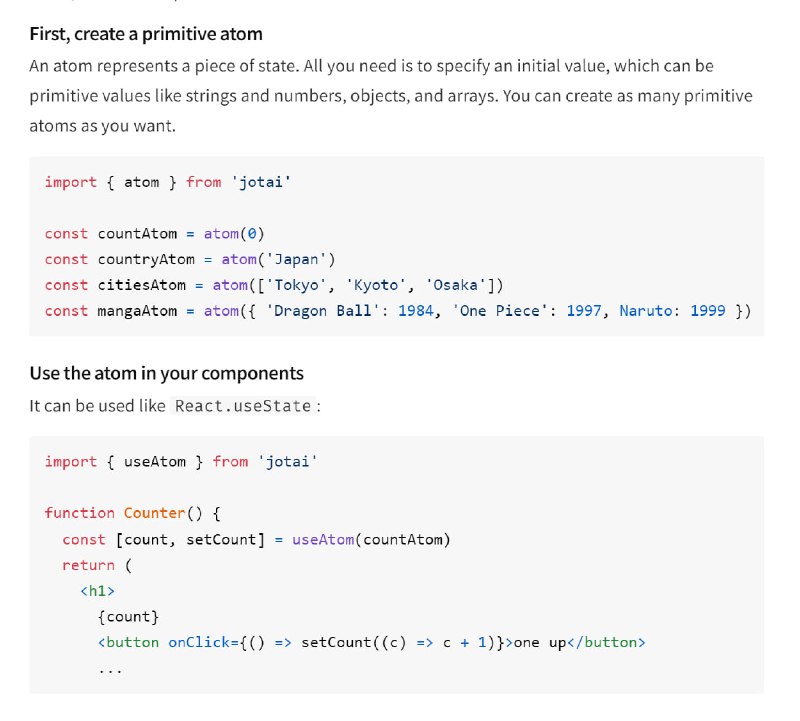Click the 'Dragon Ball' key in mangaAtom
This screenshot has width=800, height=721.
click(x=323, y=311)
